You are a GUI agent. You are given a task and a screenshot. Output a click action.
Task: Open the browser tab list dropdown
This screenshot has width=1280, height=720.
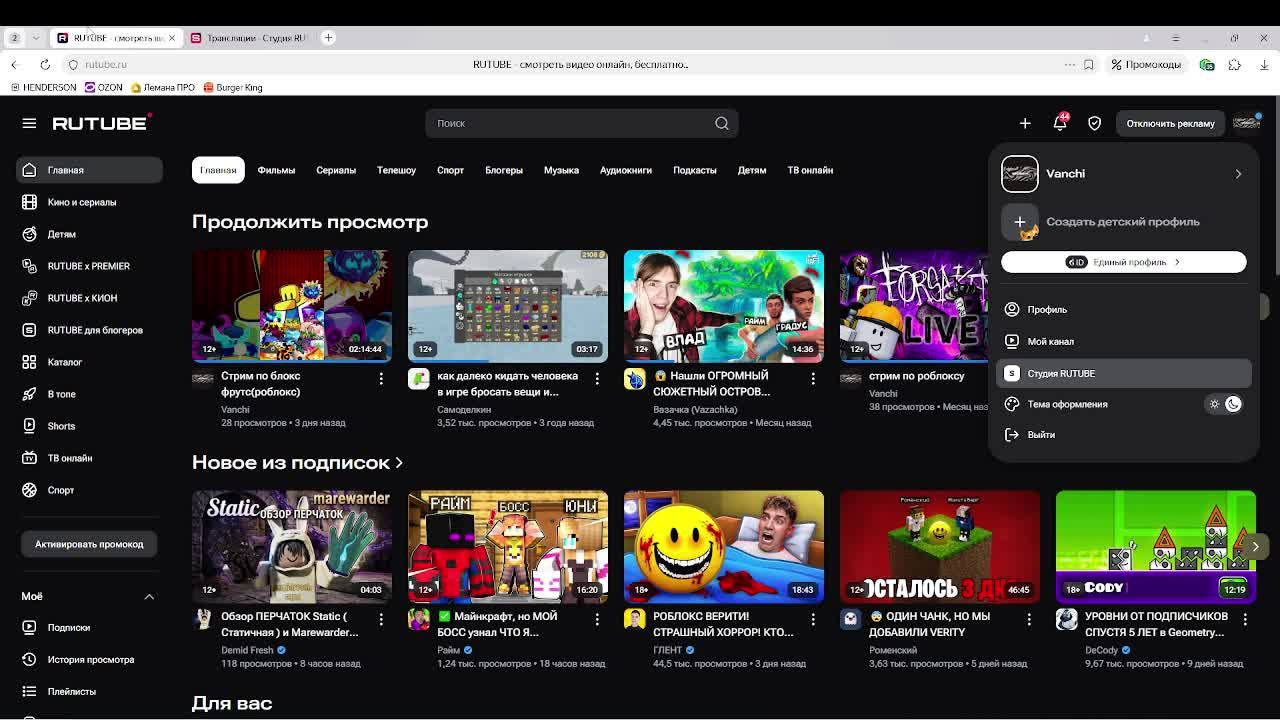36,38
